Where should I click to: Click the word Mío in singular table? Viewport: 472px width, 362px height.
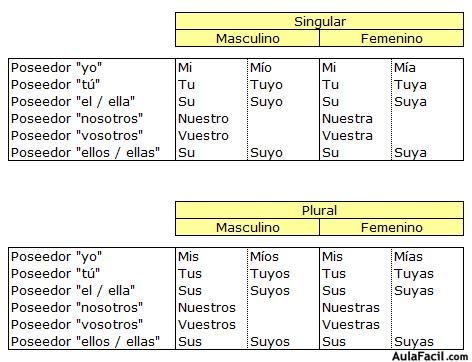coord(261,68)
